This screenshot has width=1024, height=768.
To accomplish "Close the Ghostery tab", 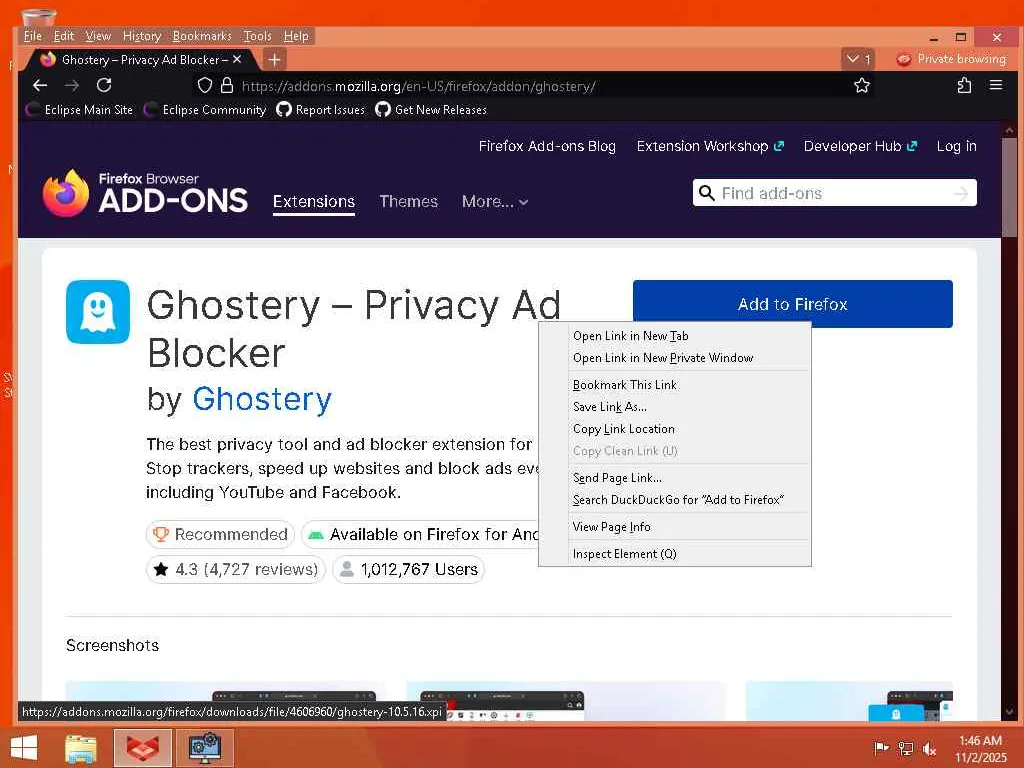I will pyautogui.click(x=237, y=59).
